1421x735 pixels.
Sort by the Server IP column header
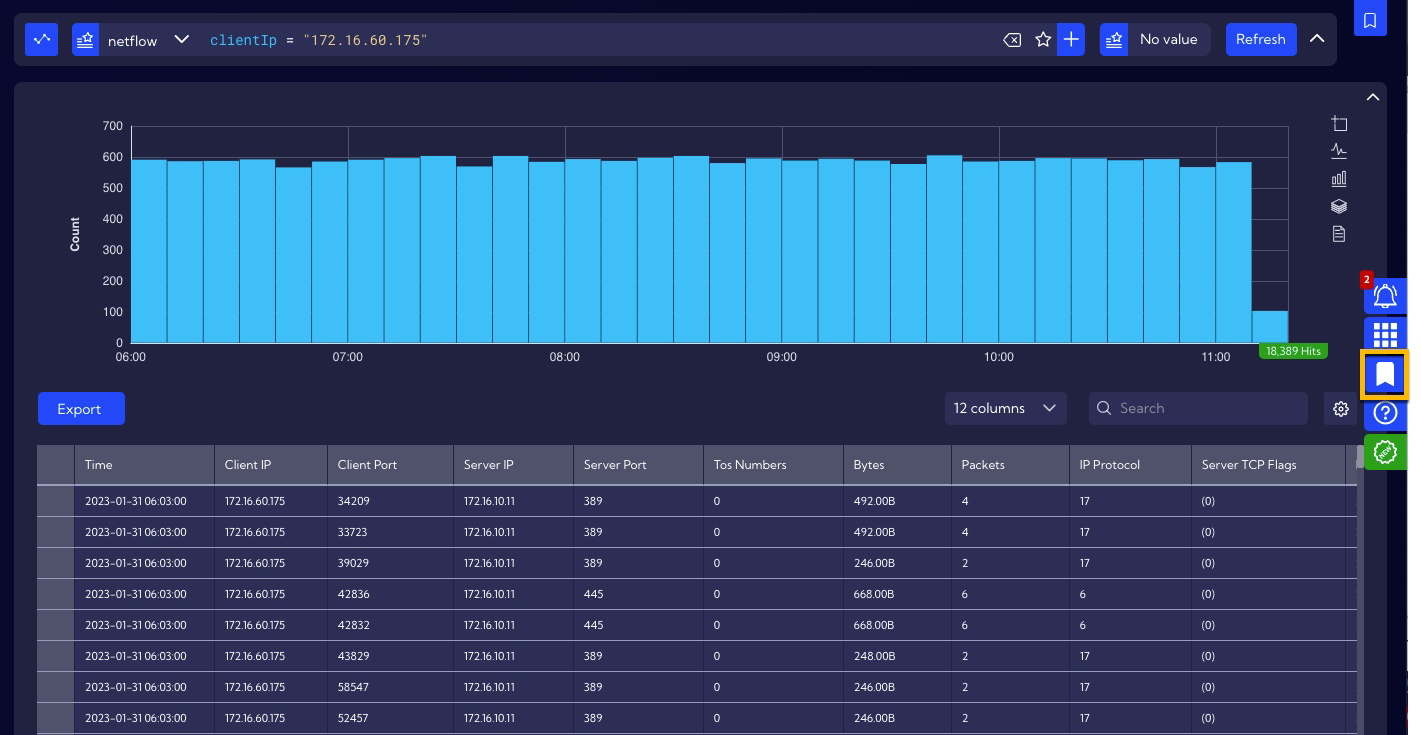[x=513, y=465]
